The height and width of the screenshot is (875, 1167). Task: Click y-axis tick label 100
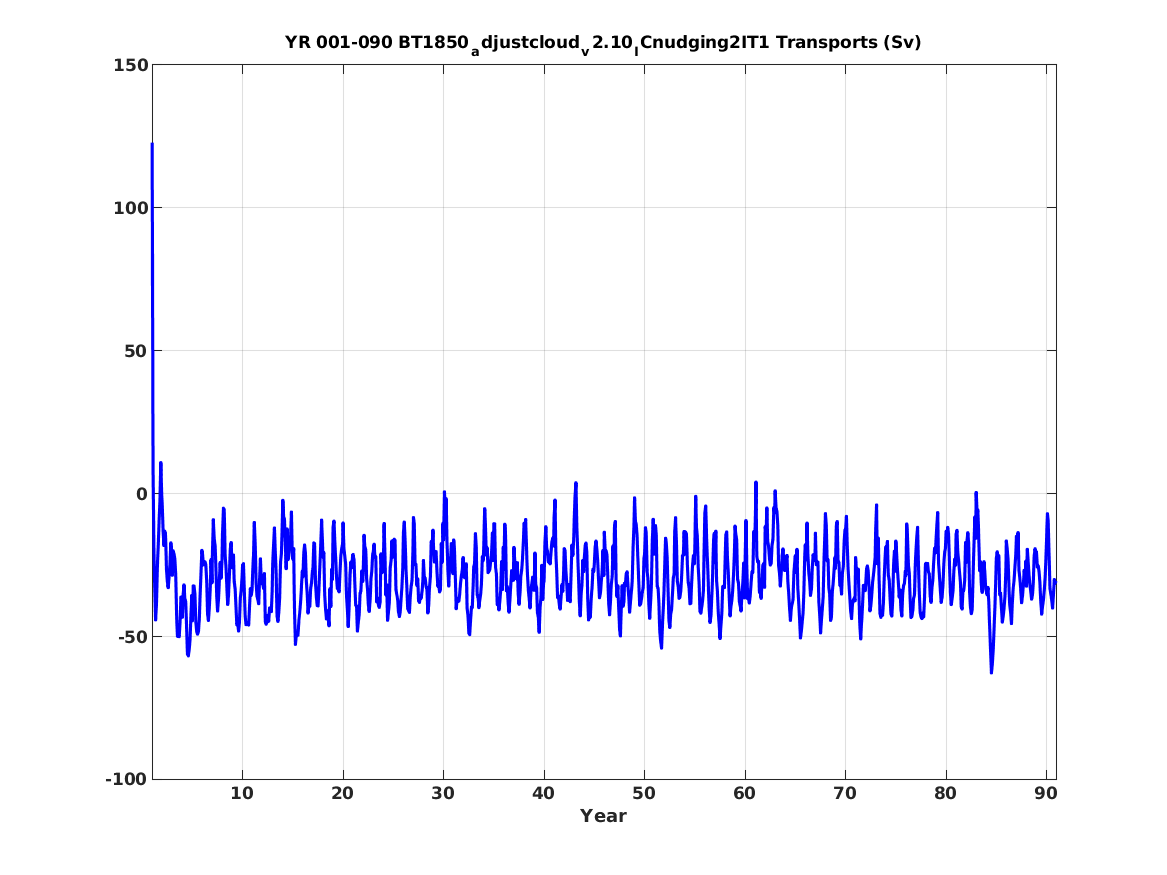pyautogui.click(x=131, y=208)
